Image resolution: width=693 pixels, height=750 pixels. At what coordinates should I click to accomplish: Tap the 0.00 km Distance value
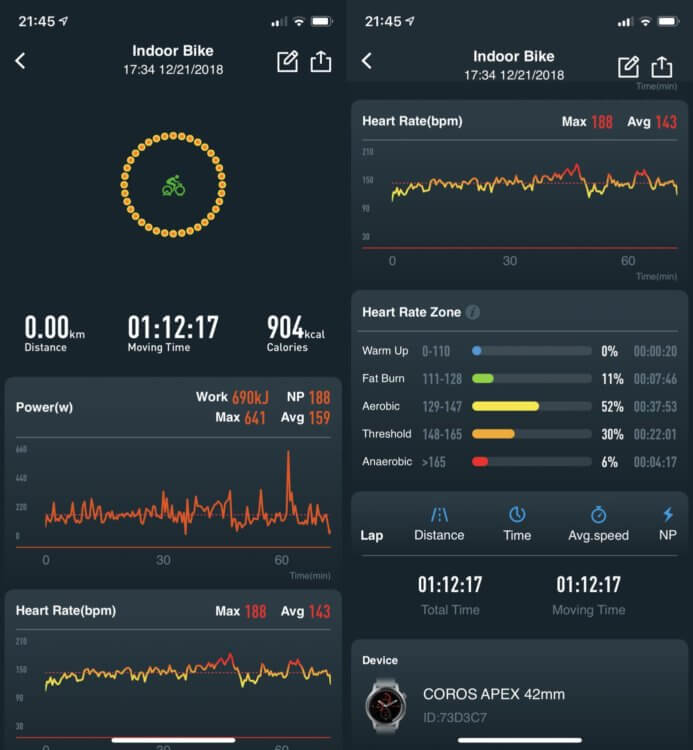click(50, 328)
